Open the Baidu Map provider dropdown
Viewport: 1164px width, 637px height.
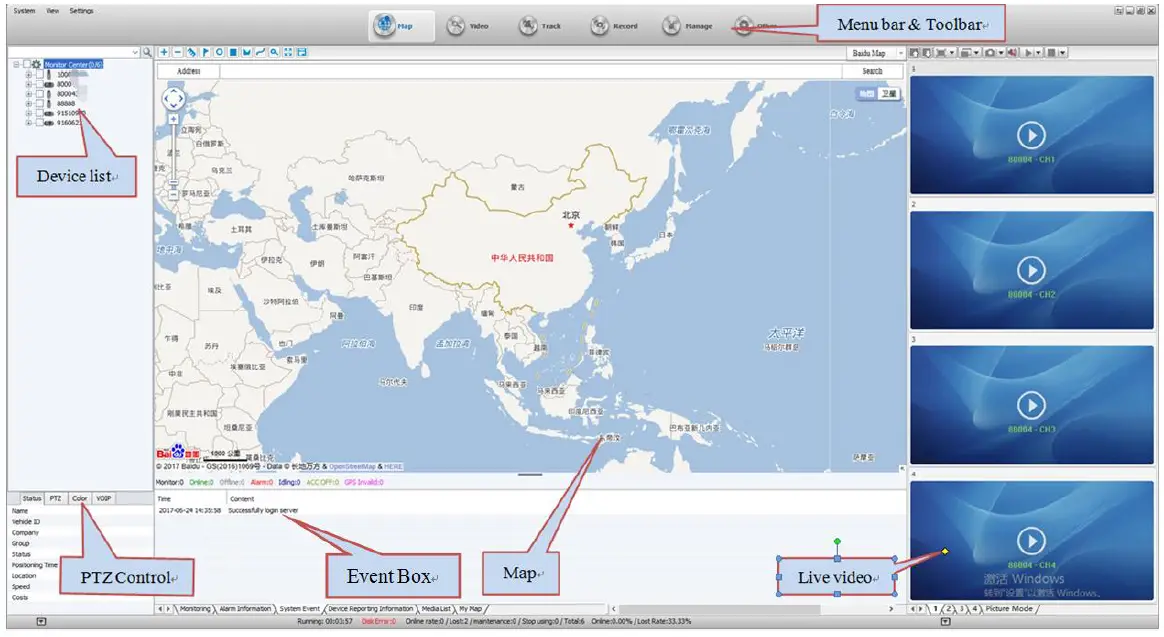coord(900,53)
